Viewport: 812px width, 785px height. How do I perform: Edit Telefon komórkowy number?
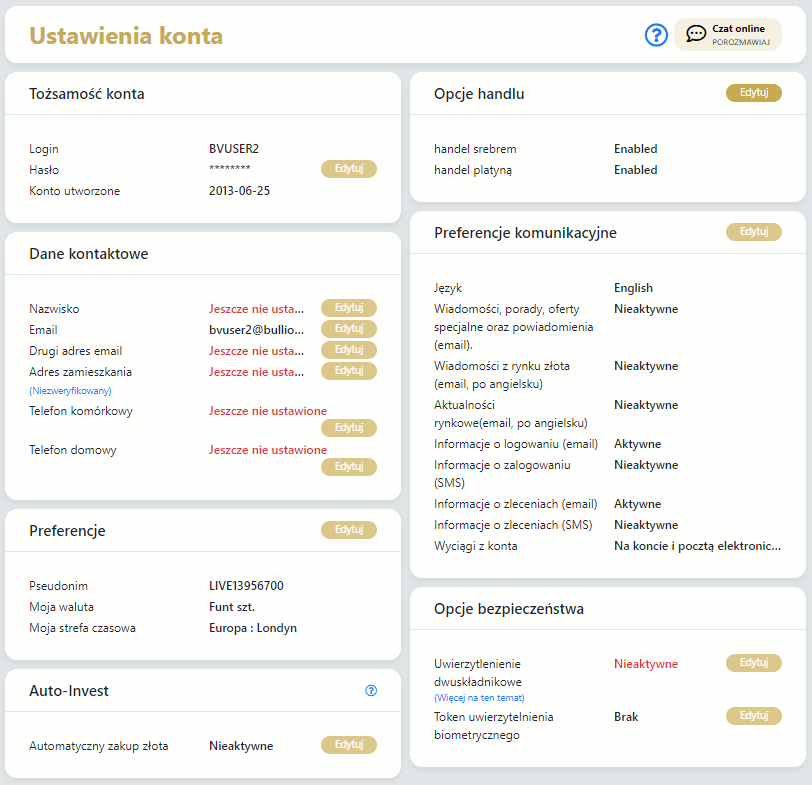pos(348,428)
